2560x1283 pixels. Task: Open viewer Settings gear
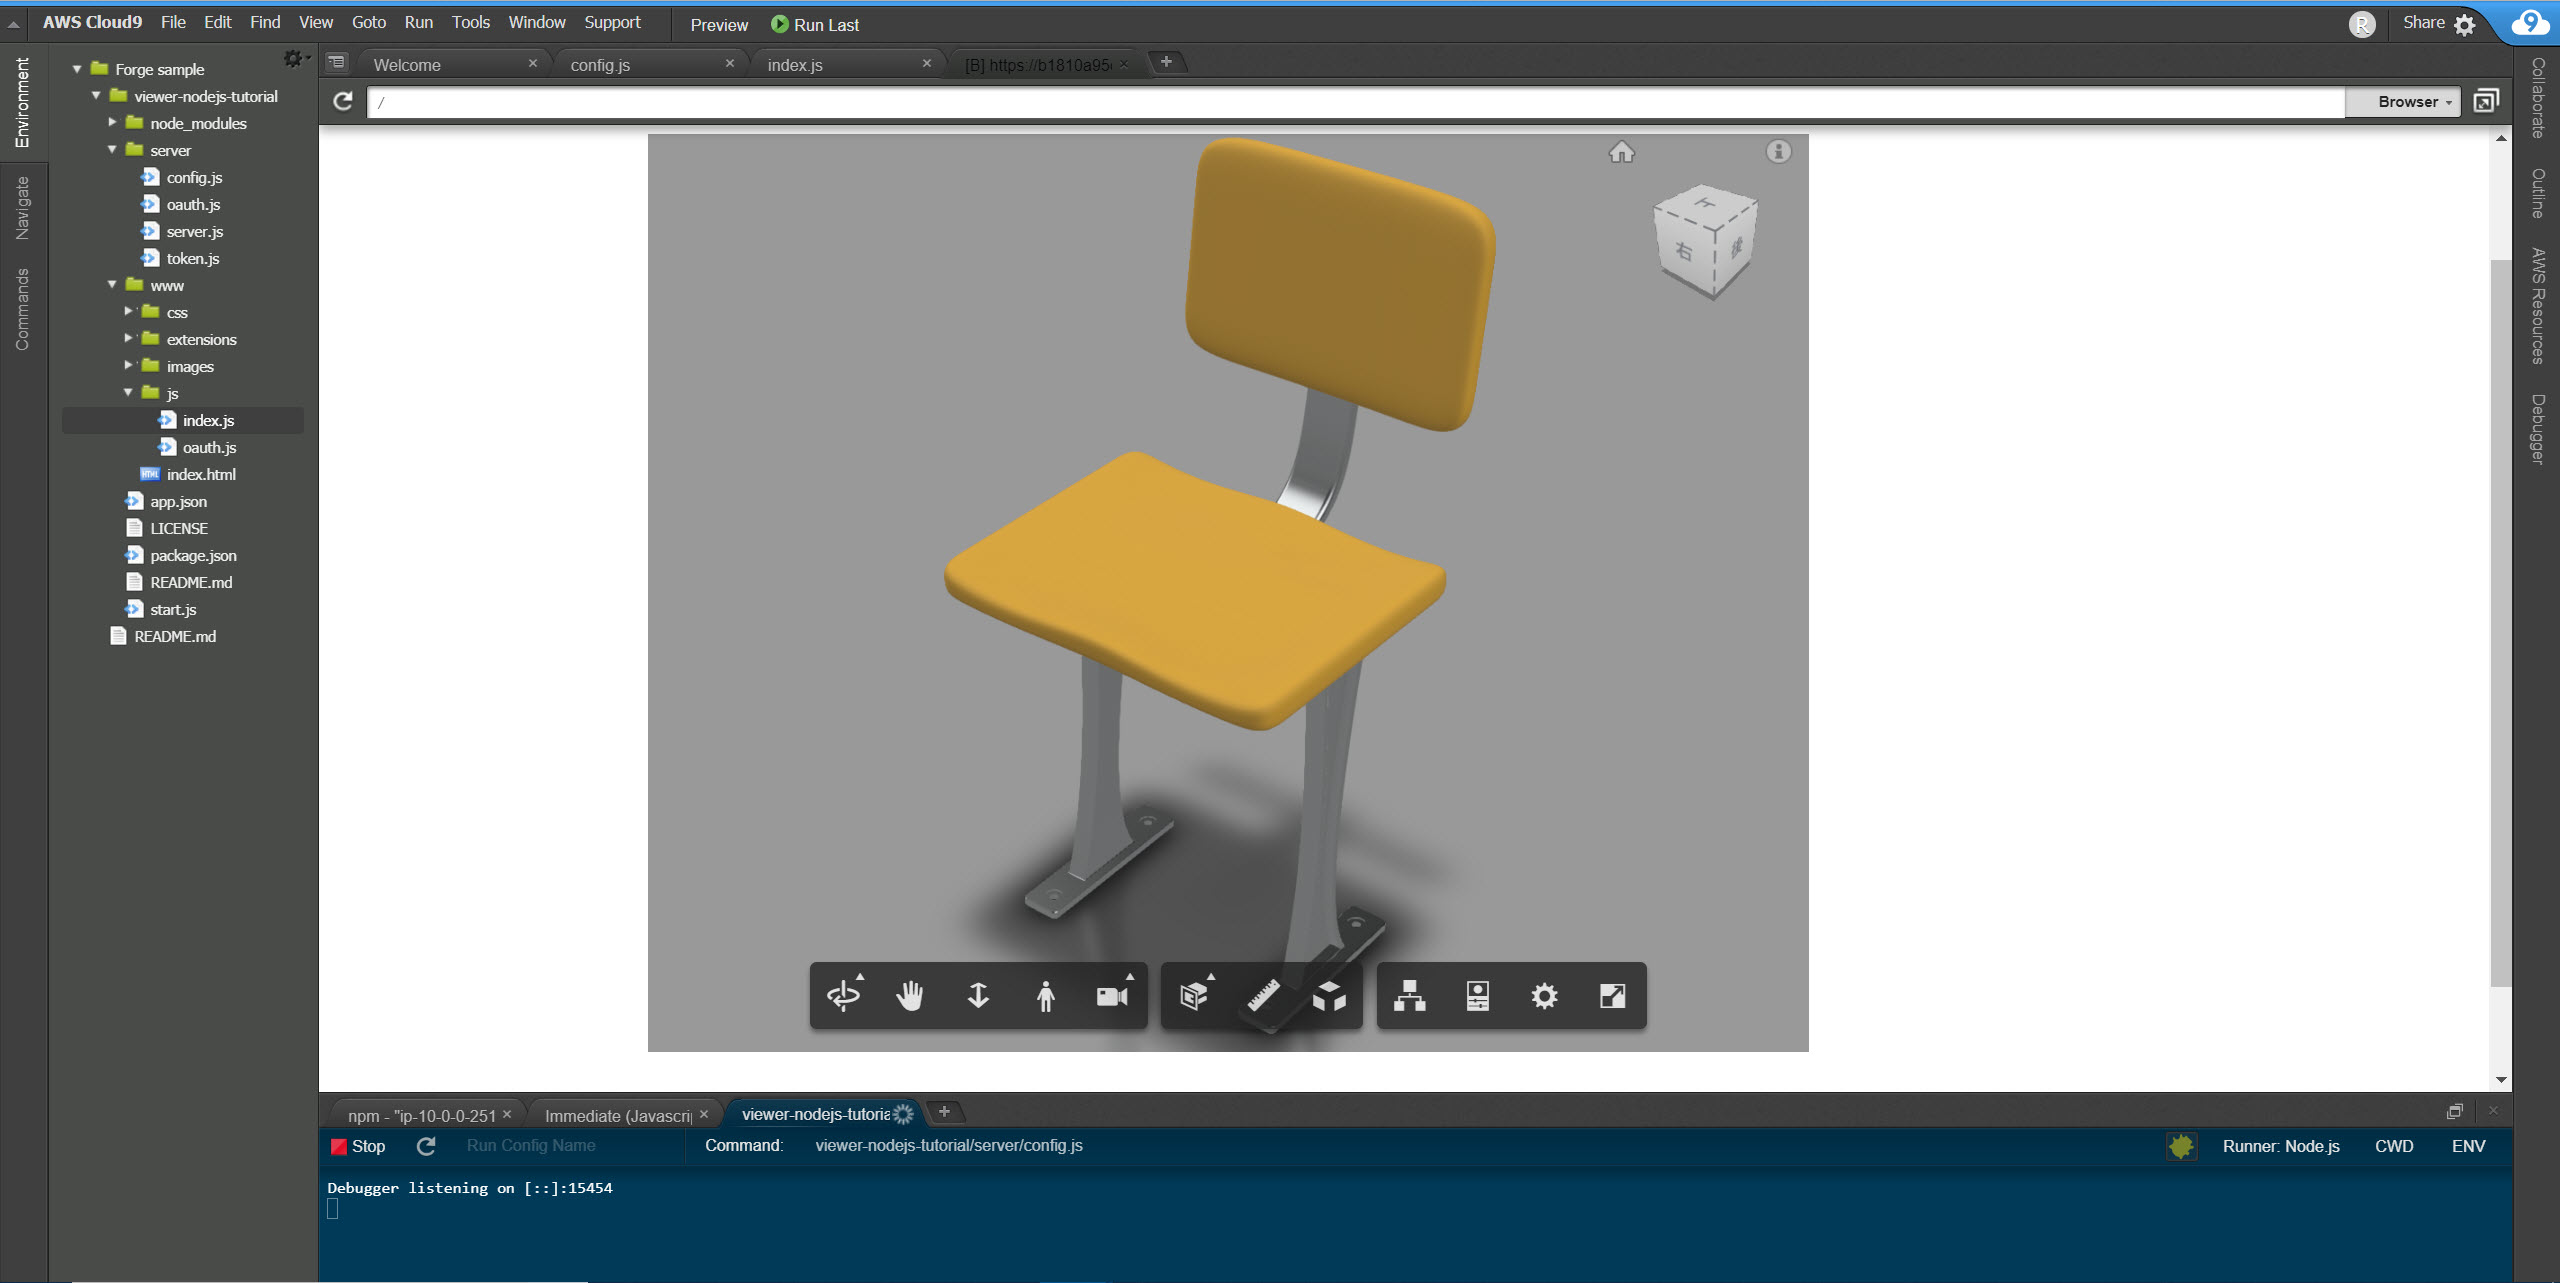1544,995
